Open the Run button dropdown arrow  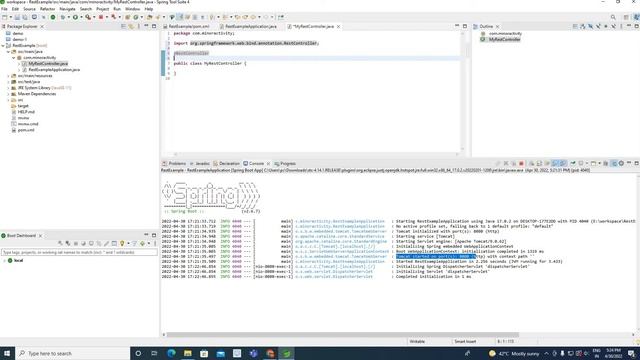[81, 17]
